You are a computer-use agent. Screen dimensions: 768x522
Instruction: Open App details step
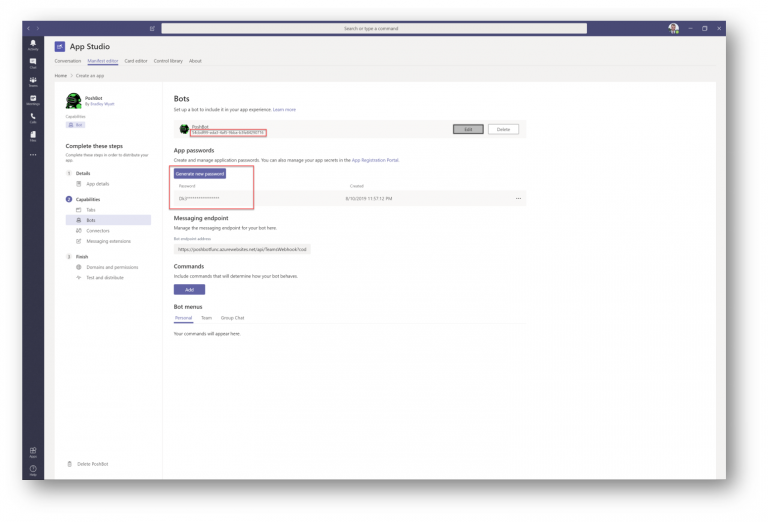[x=97, y=184]
